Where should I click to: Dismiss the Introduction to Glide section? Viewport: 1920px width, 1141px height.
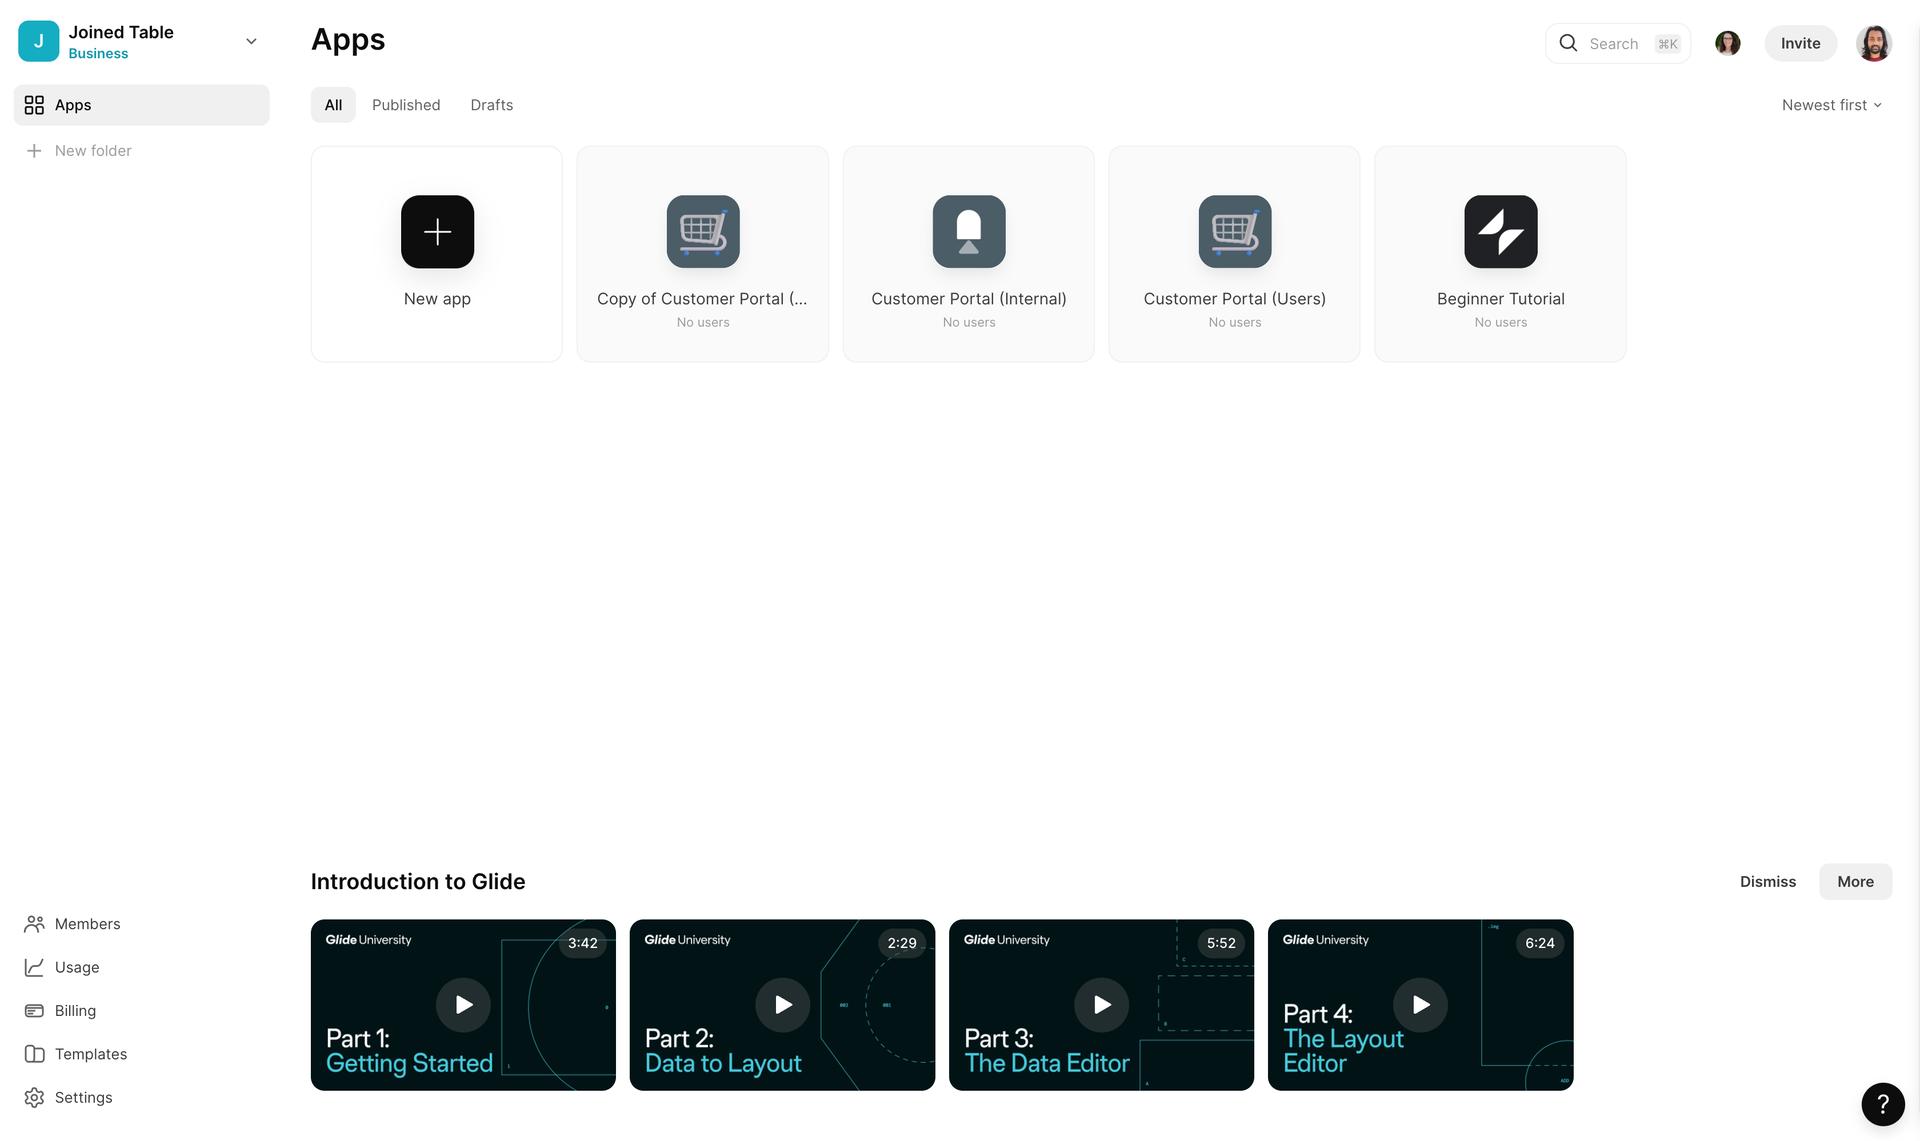[1767, 881]
